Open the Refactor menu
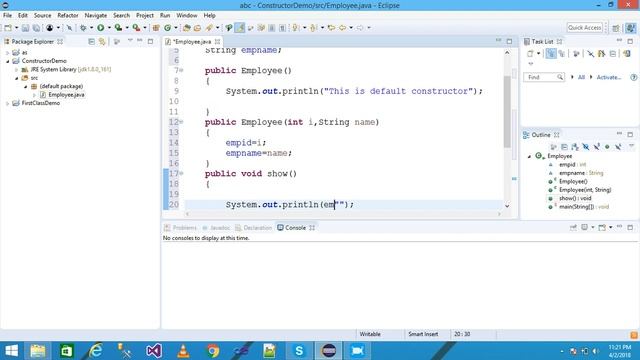This screenshot has height=360, width=640. click(68, 15)
